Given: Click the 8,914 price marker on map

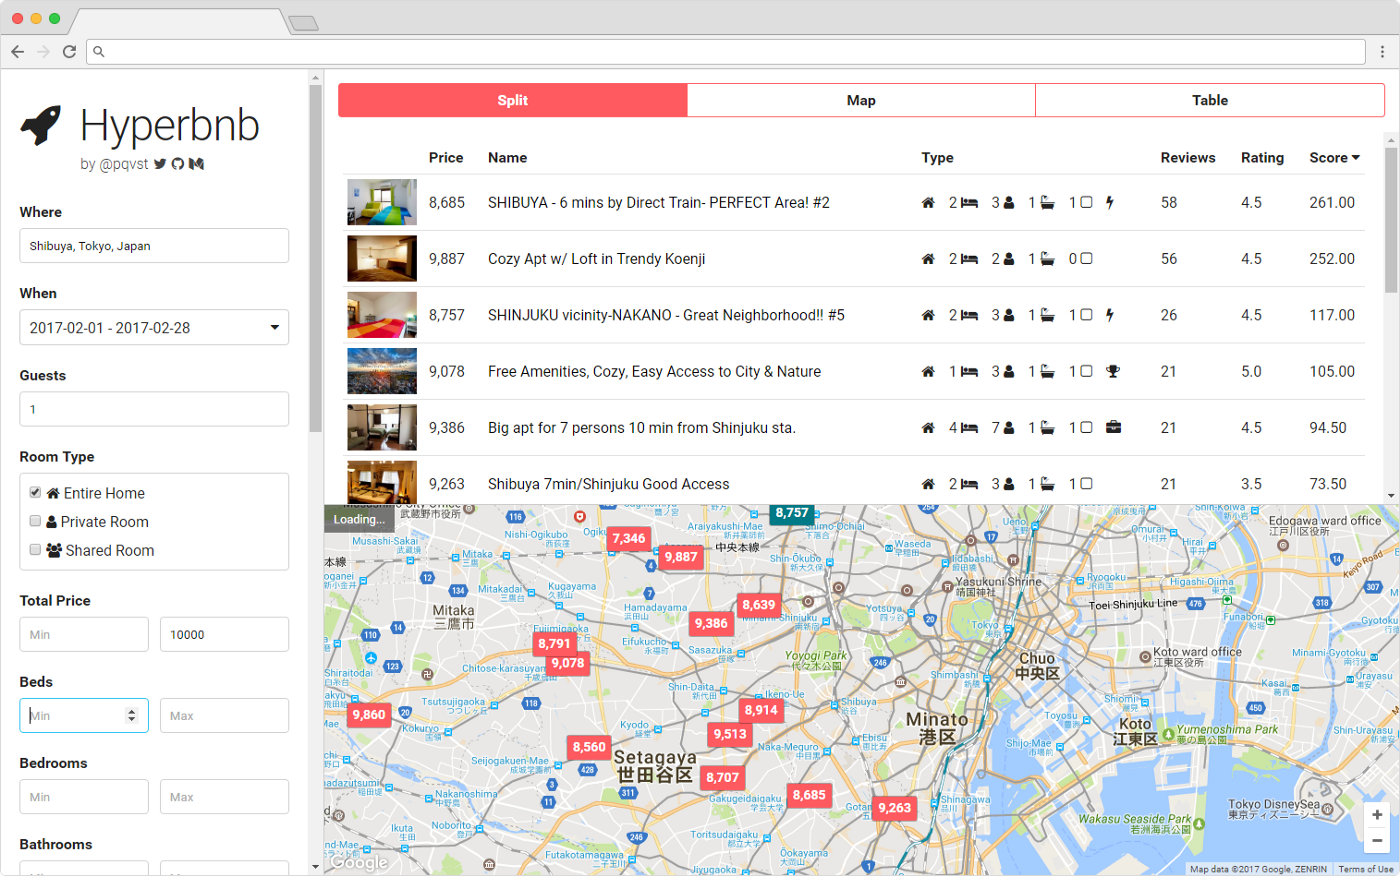Looking at the screenshot, I should tap(761, 710).
